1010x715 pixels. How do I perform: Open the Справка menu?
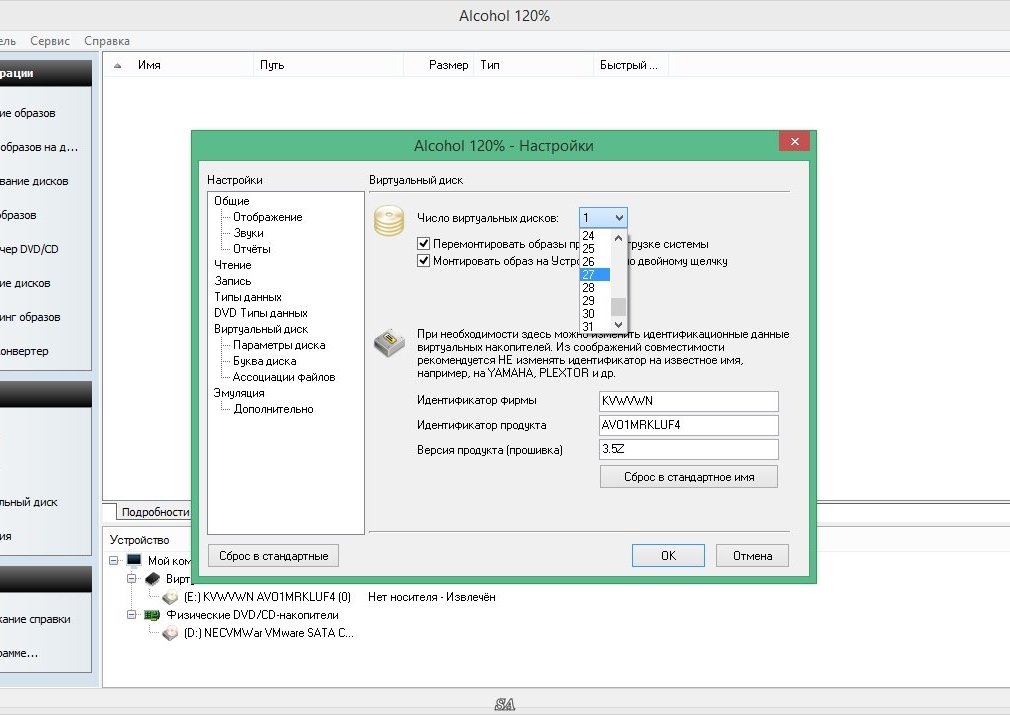click(x=107, y=41)
